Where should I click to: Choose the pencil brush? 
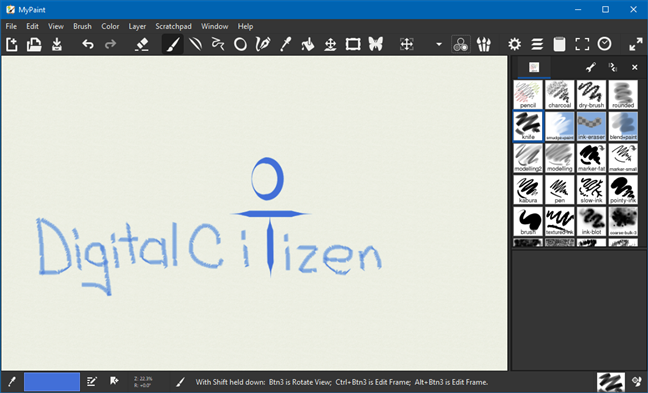coord(528,95)
